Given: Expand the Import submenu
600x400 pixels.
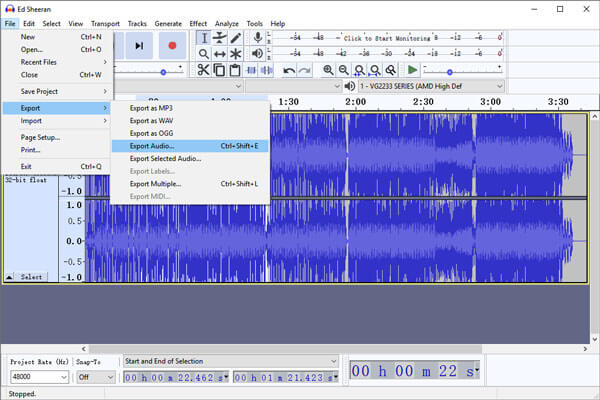Looking at the screenshot, I should [x=57, y=121].
